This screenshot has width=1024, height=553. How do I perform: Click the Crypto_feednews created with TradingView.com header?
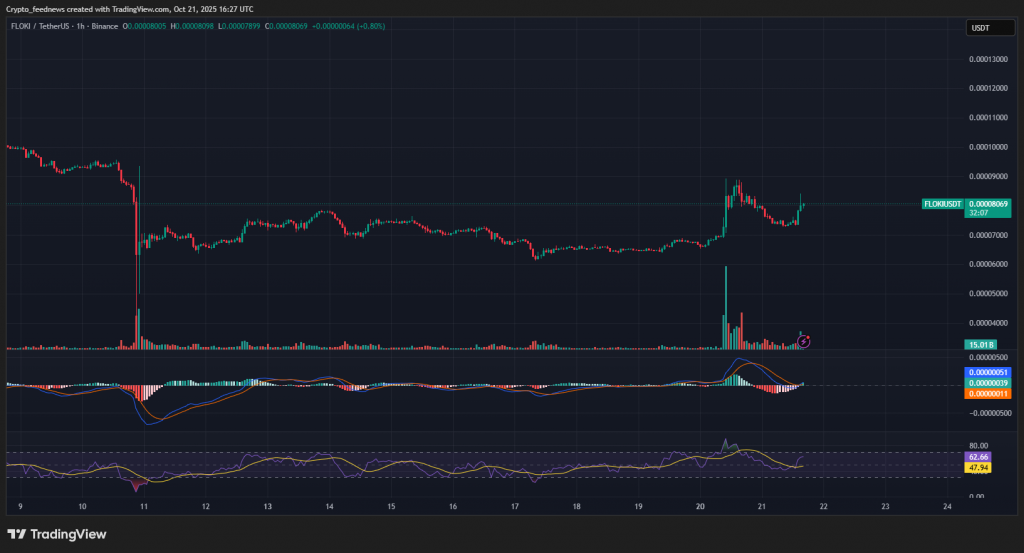(x=129, y=9)
